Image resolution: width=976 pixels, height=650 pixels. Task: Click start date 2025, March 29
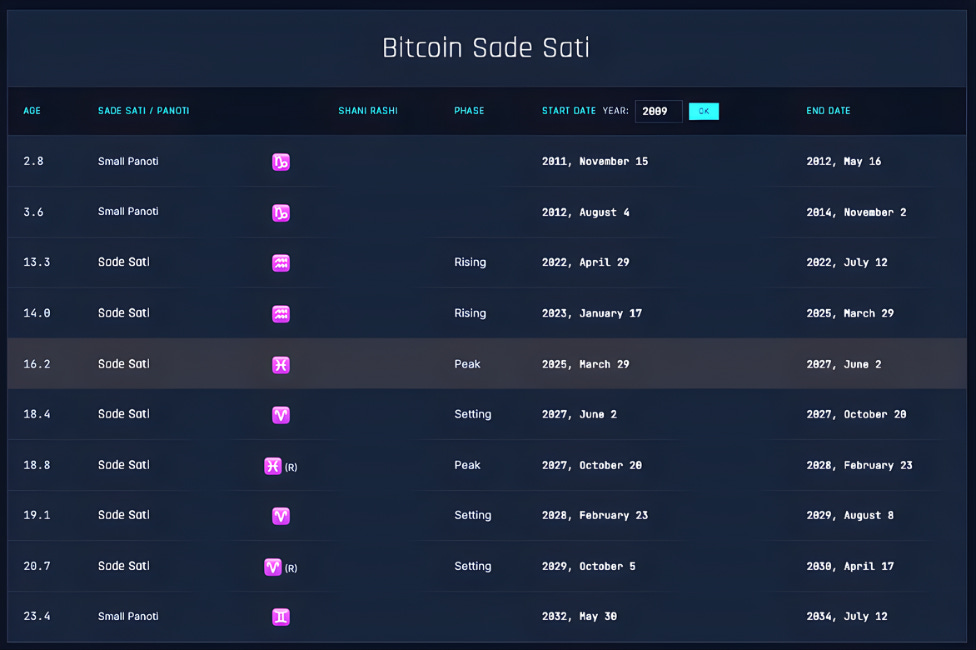coord(585,364)
